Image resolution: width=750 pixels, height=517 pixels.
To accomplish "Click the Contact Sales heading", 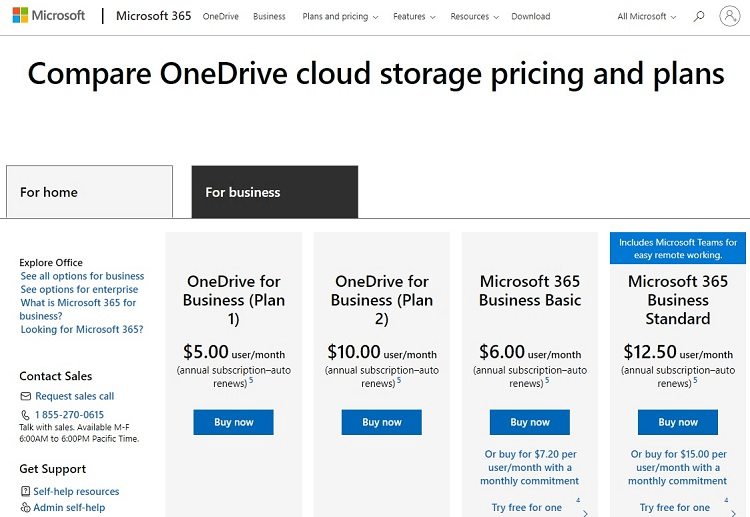I will point(55,376).
